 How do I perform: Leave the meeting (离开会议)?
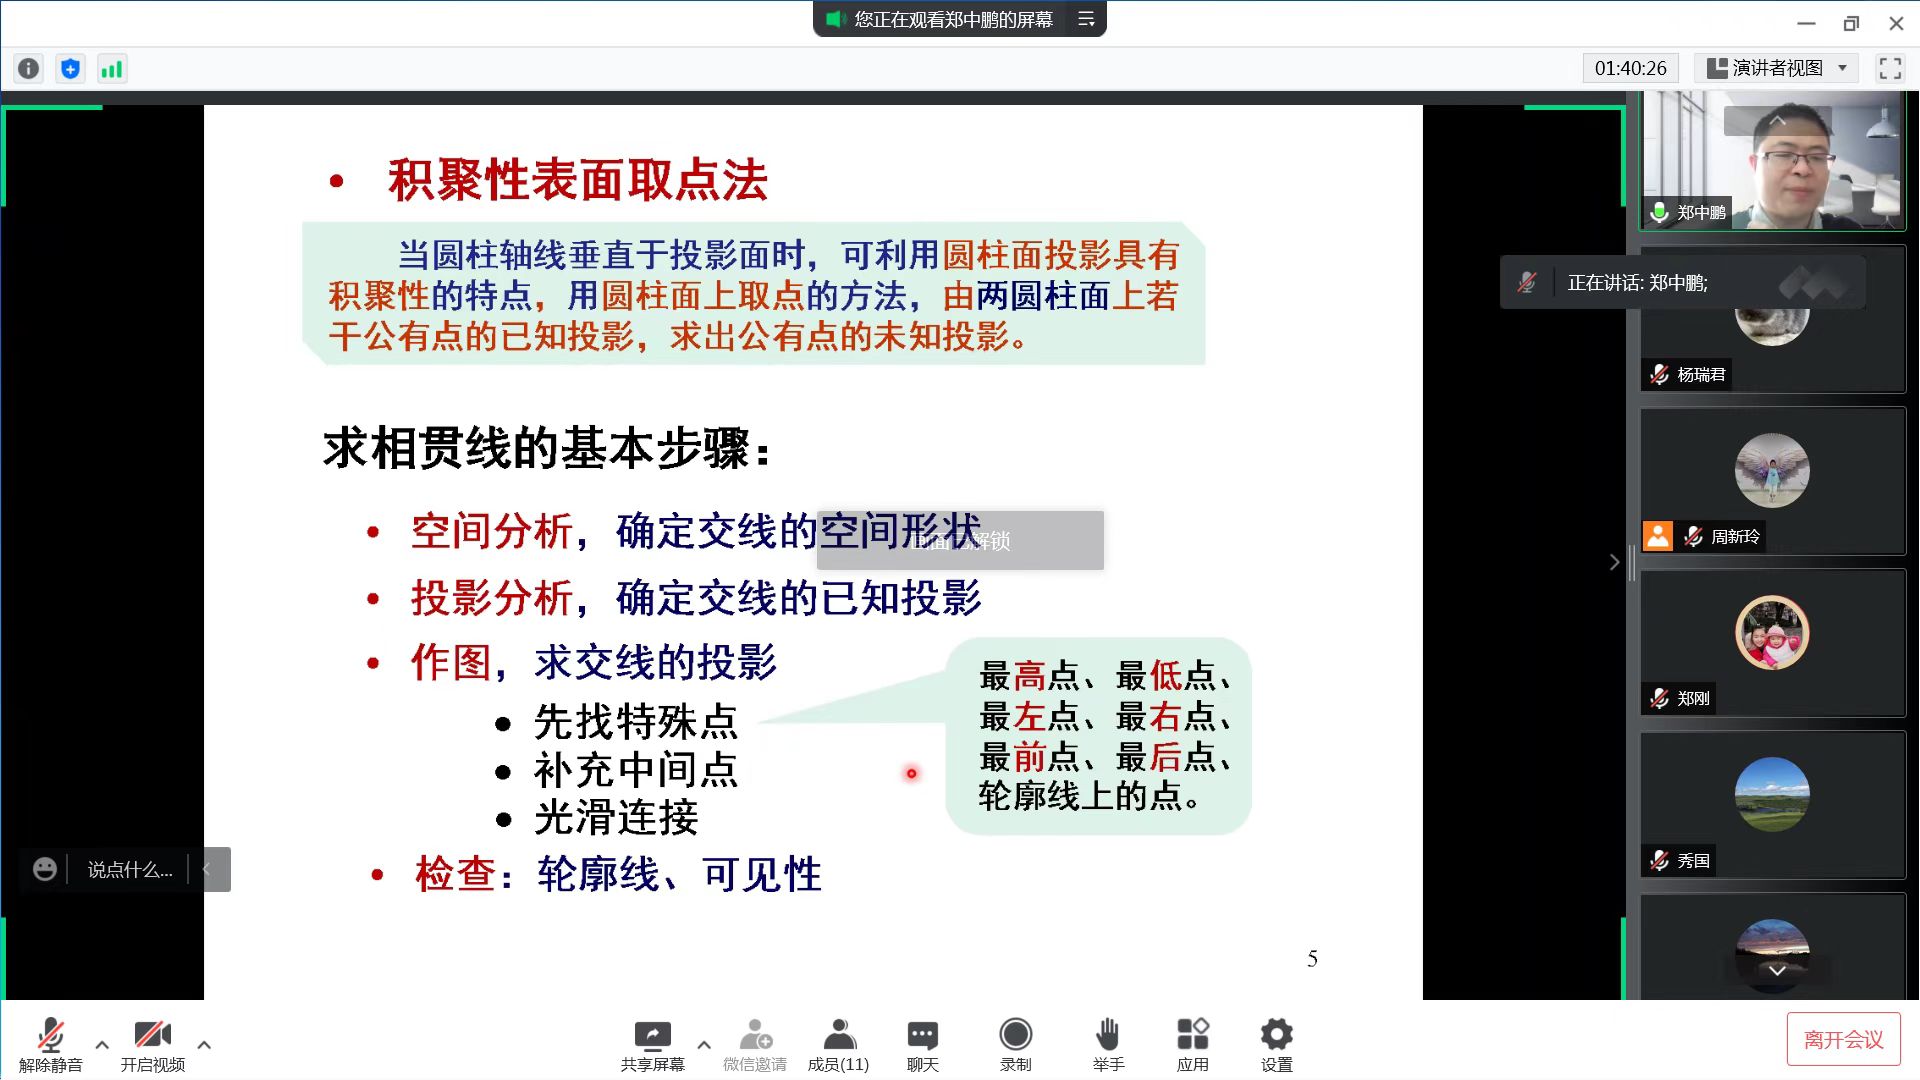click(1843, 1040)
